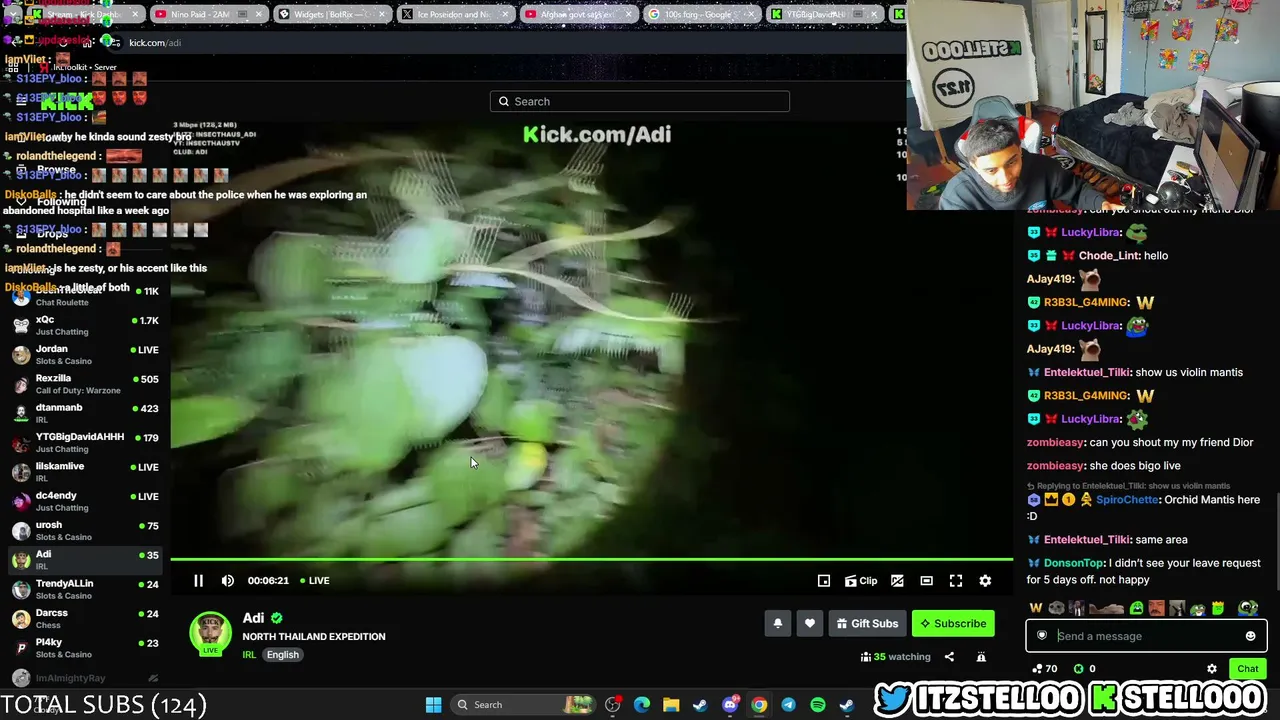Follow Adi with heart button
Screen dimensions: 1280x720
(810, 623)
